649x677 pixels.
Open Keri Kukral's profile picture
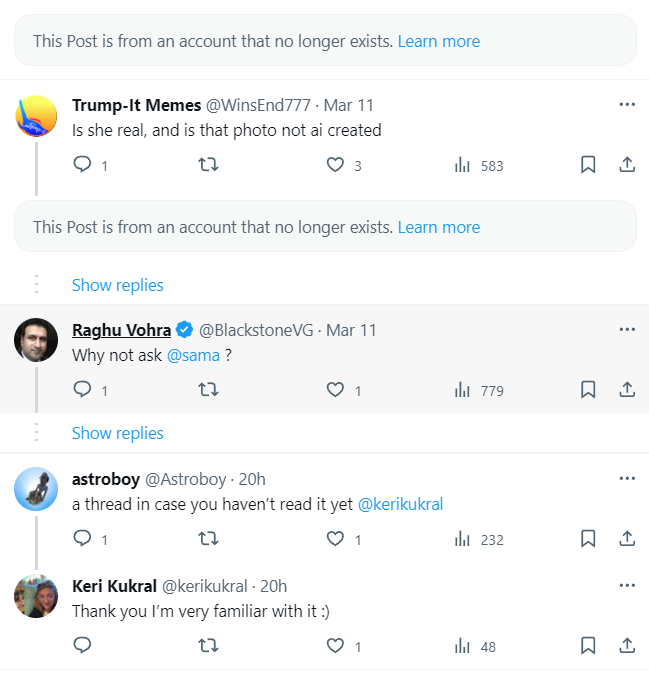(x=35, y=597)
